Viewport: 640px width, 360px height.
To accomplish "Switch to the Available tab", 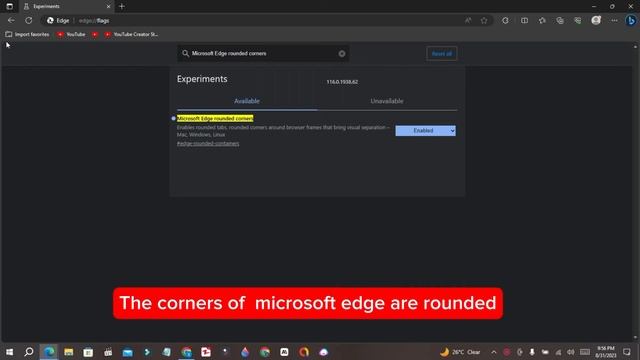I will pyautogui.click(x=247, y=101).
